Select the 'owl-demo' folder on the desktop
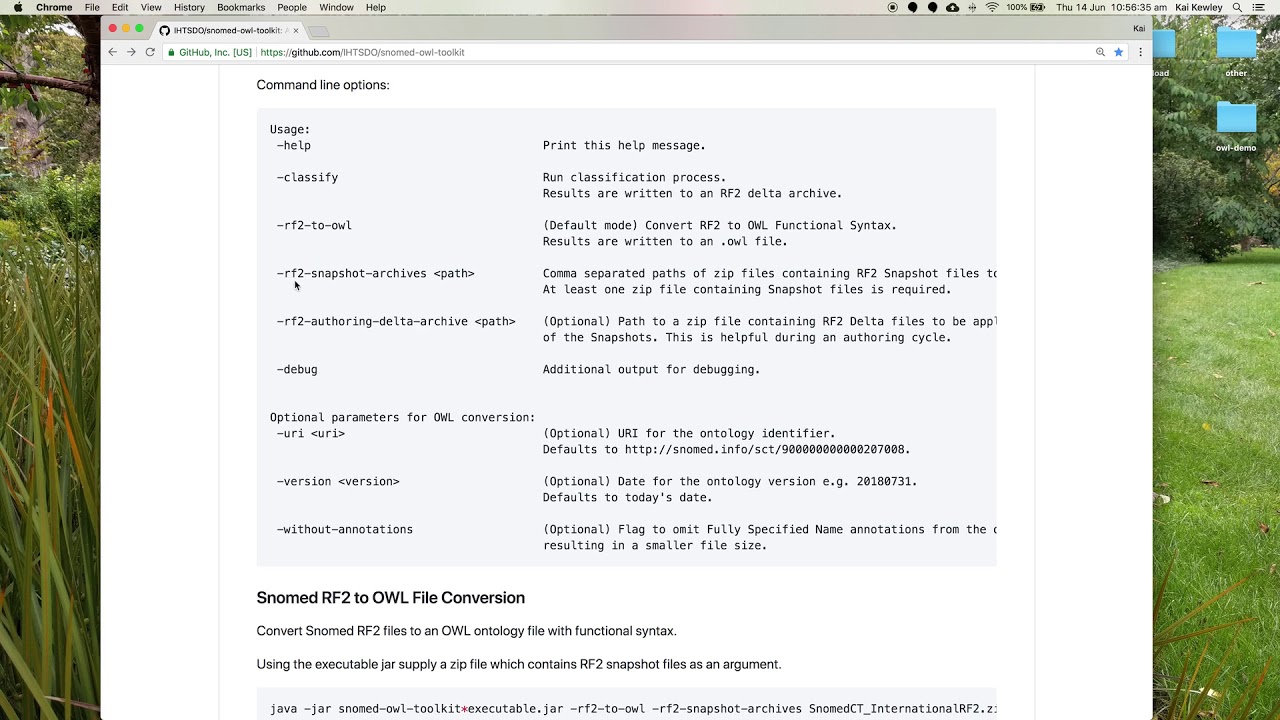Screen dimensions: 1280x720 pos(1236,127)
